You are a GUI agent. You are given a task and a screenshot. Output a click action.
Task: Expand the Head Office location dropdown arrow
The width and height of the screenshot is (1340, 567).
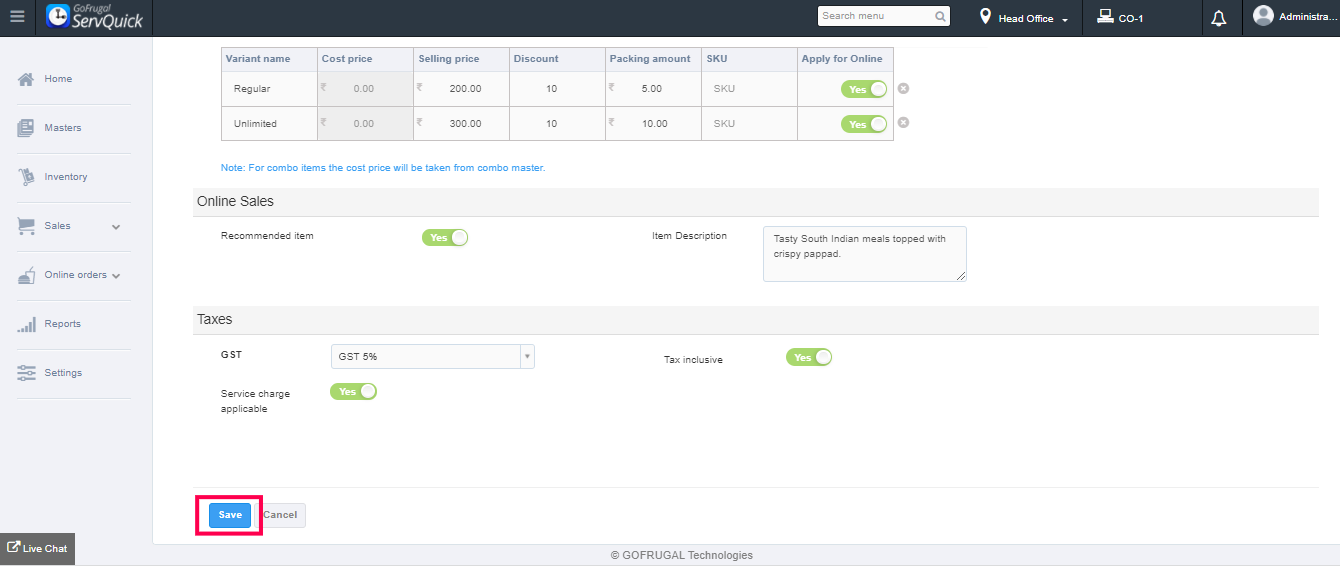1065,20
